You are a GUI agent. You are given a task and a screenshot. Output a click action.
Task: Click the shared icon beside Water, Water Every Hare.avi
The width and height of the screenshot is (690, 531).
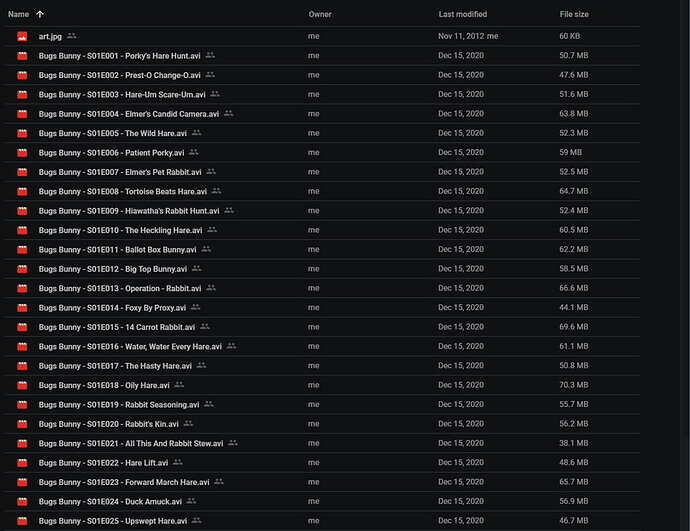(232, 346)
